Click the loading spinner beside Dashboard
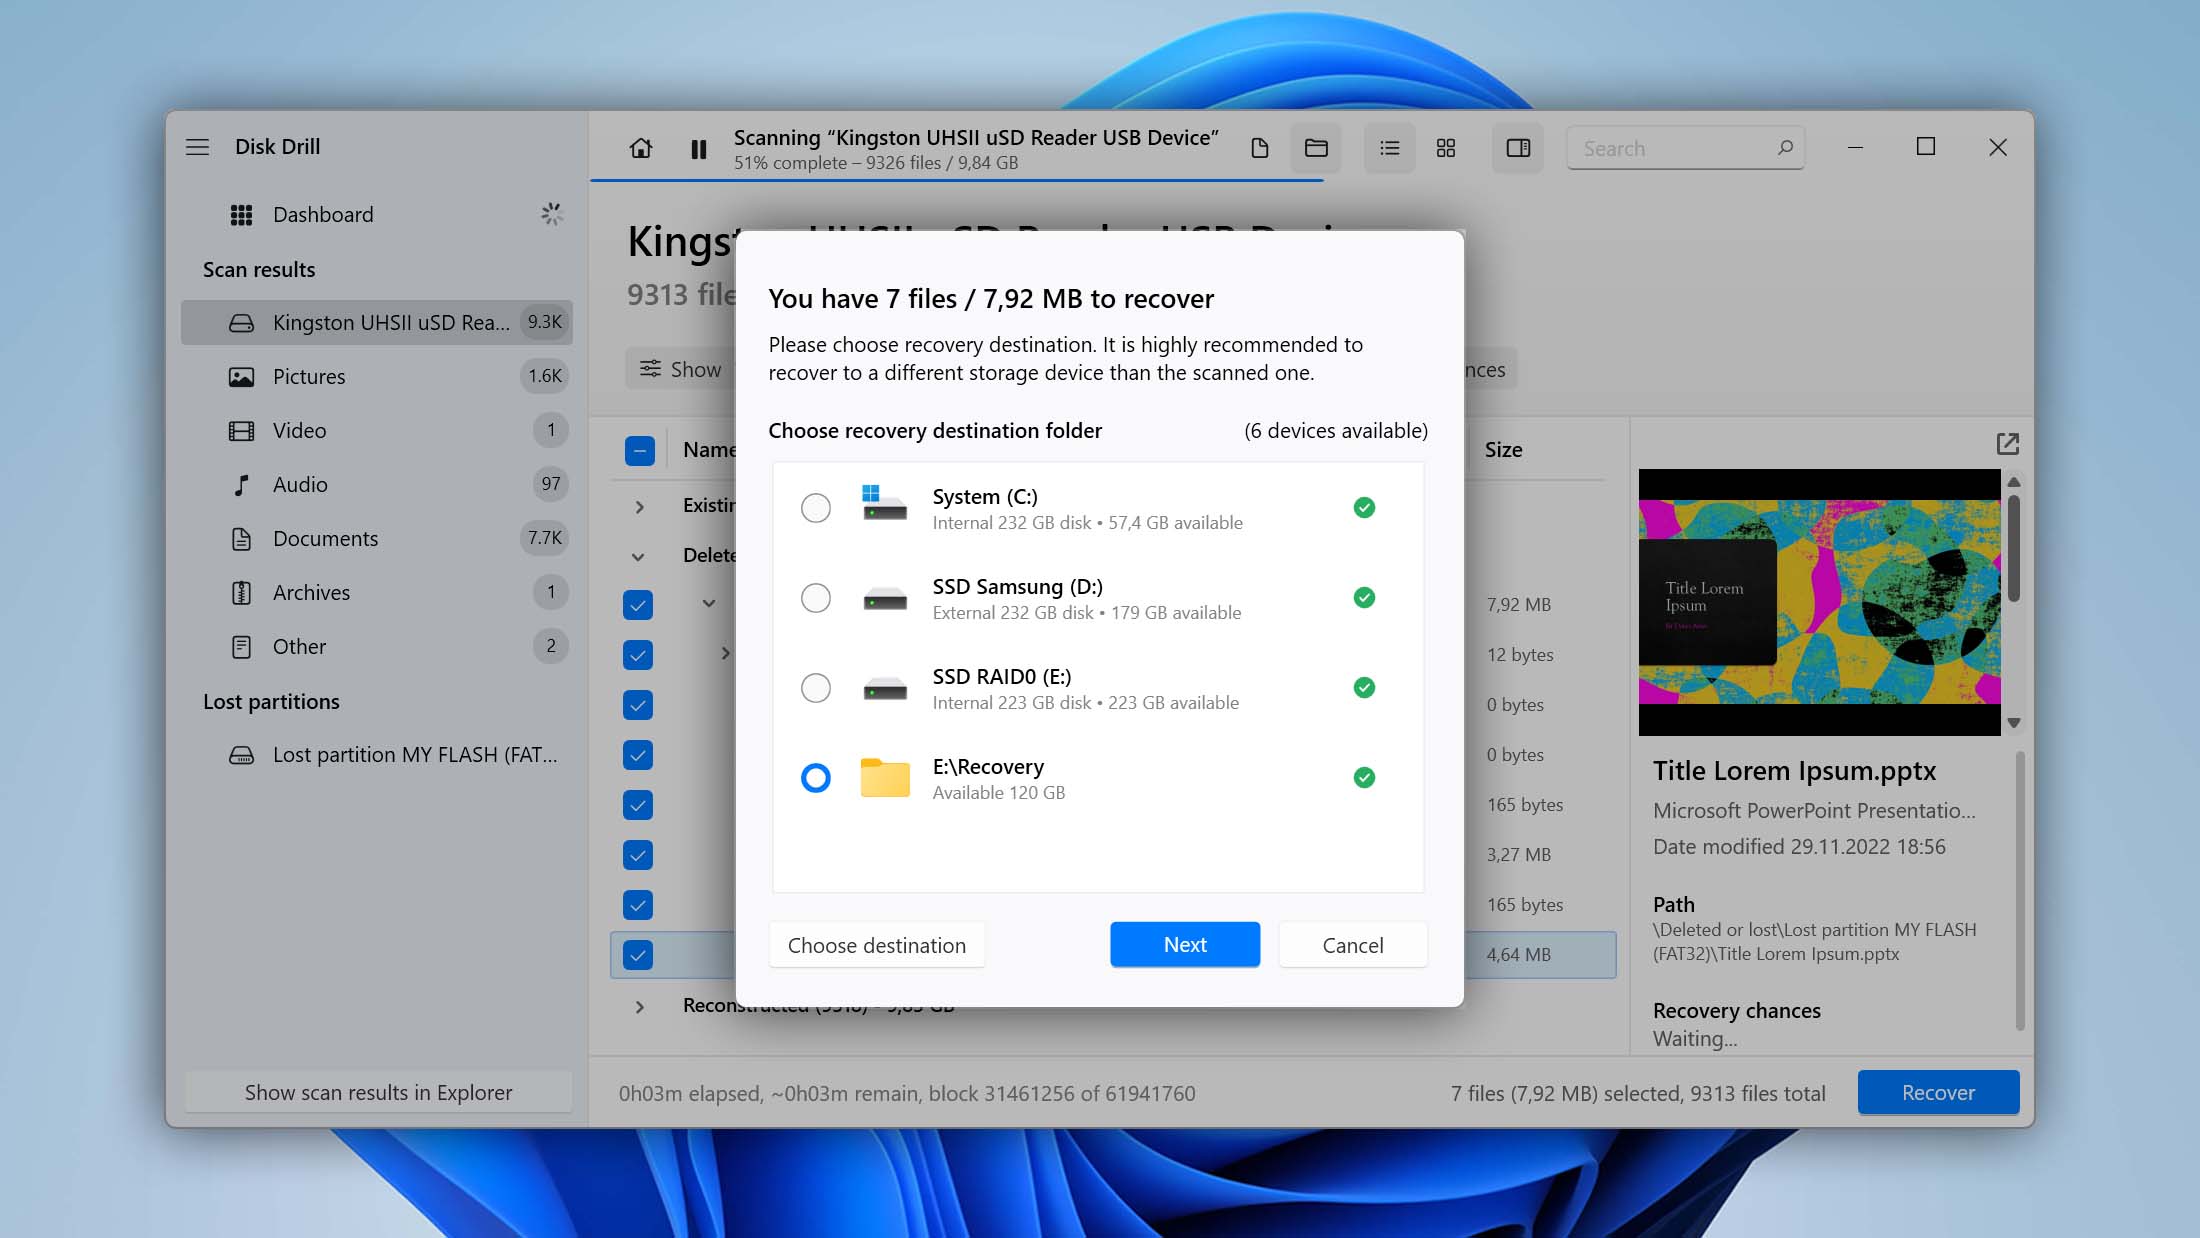The image size is (2200, 1238). coord(551,214)
